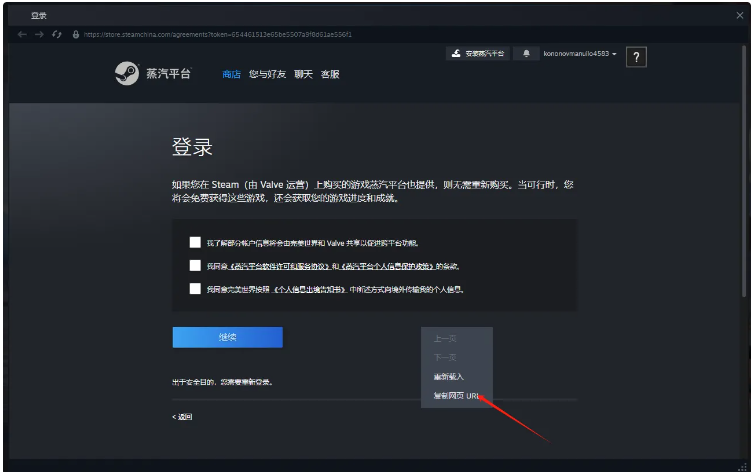The height and width of the screenshot is (472, 751).
Task: Click the notification bell icon
Action: pyautogui.click(x=526, y=54)
